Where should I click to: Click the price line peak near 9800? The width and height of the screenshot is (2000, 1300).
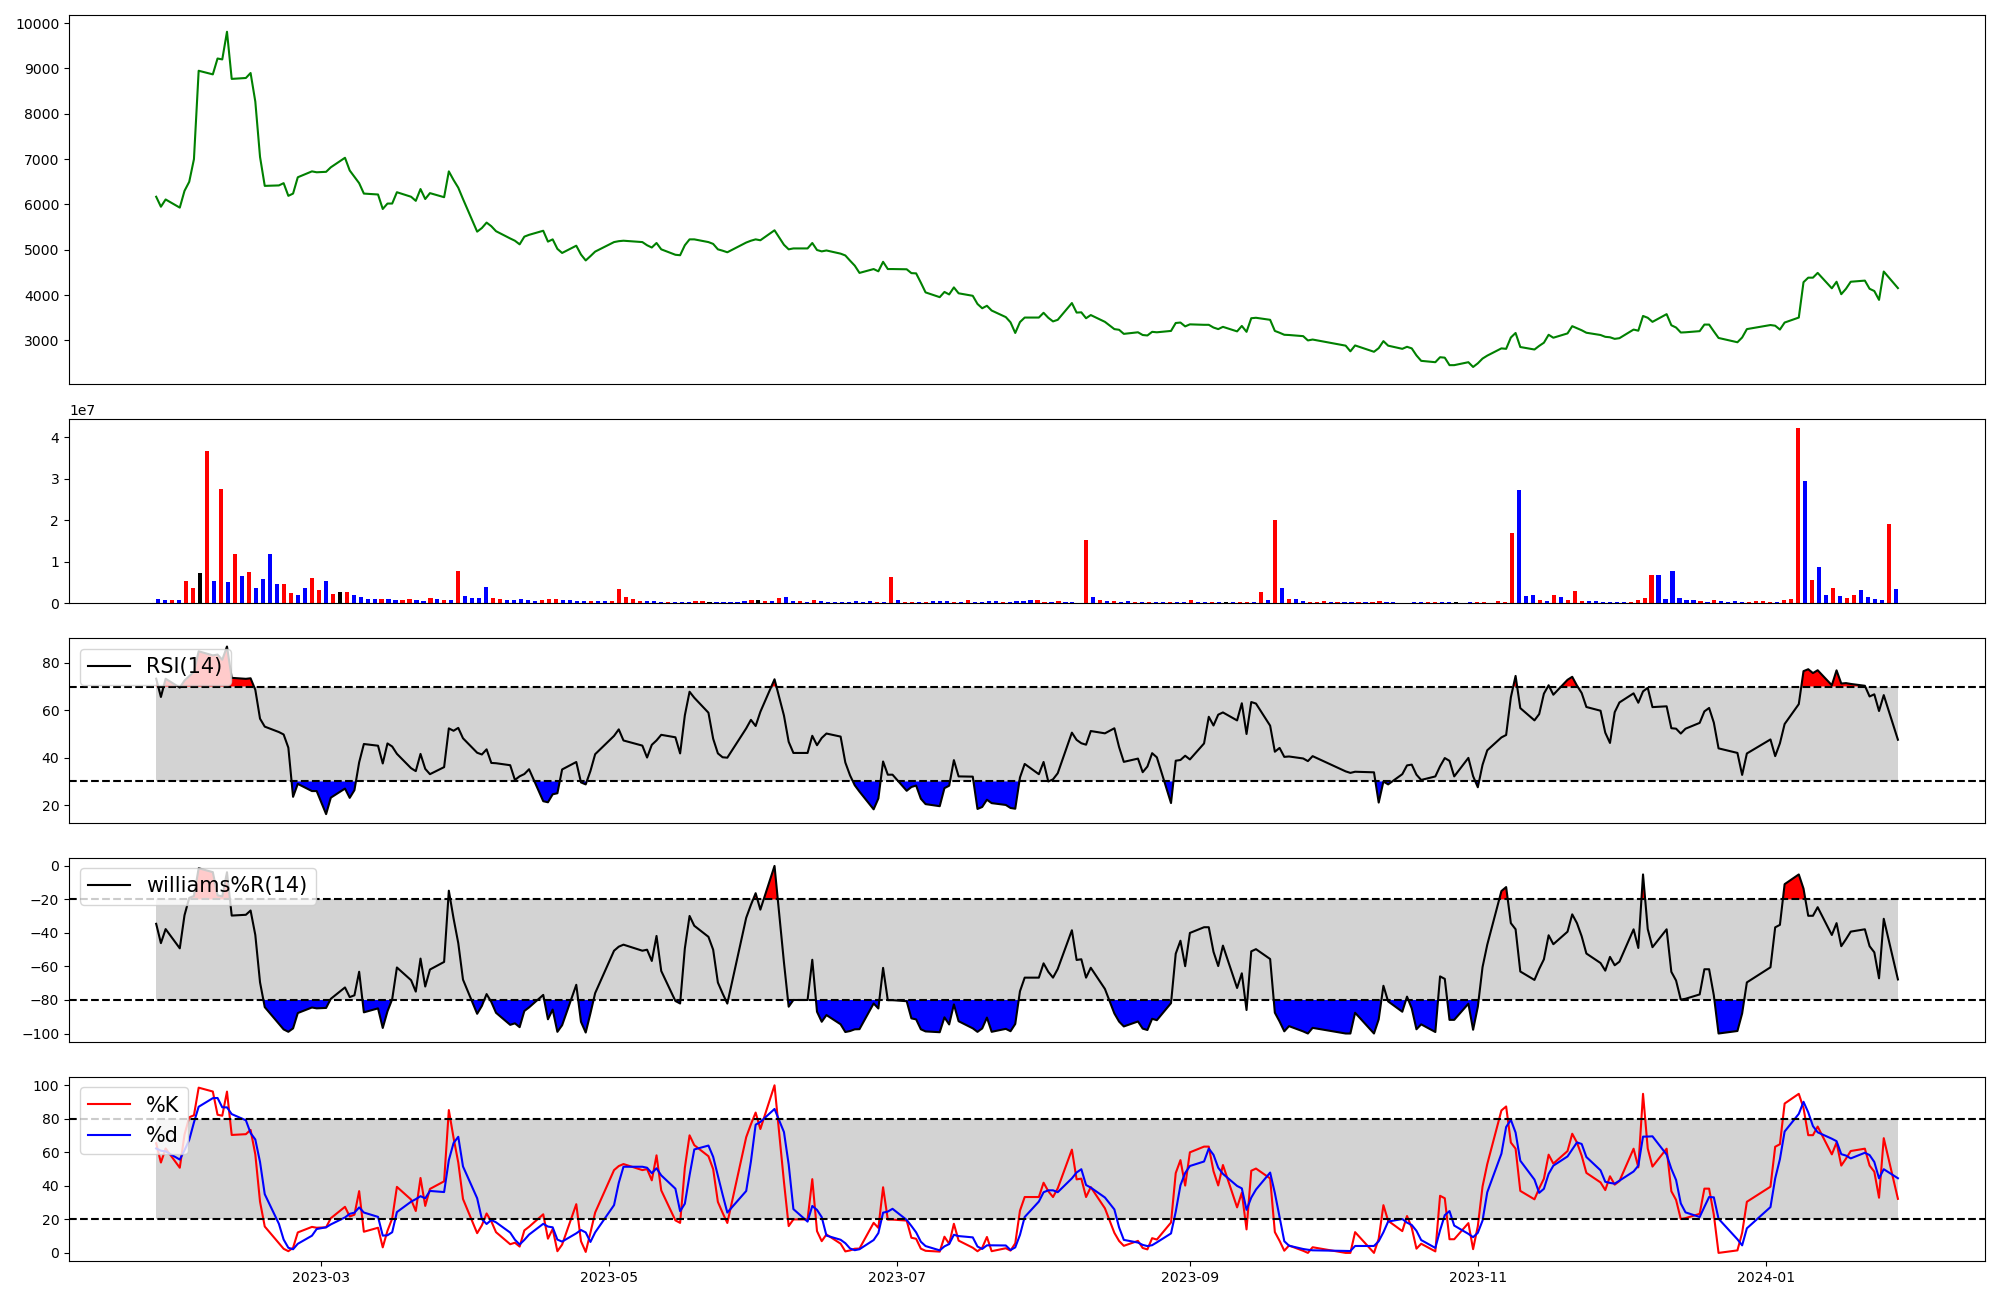227,33
